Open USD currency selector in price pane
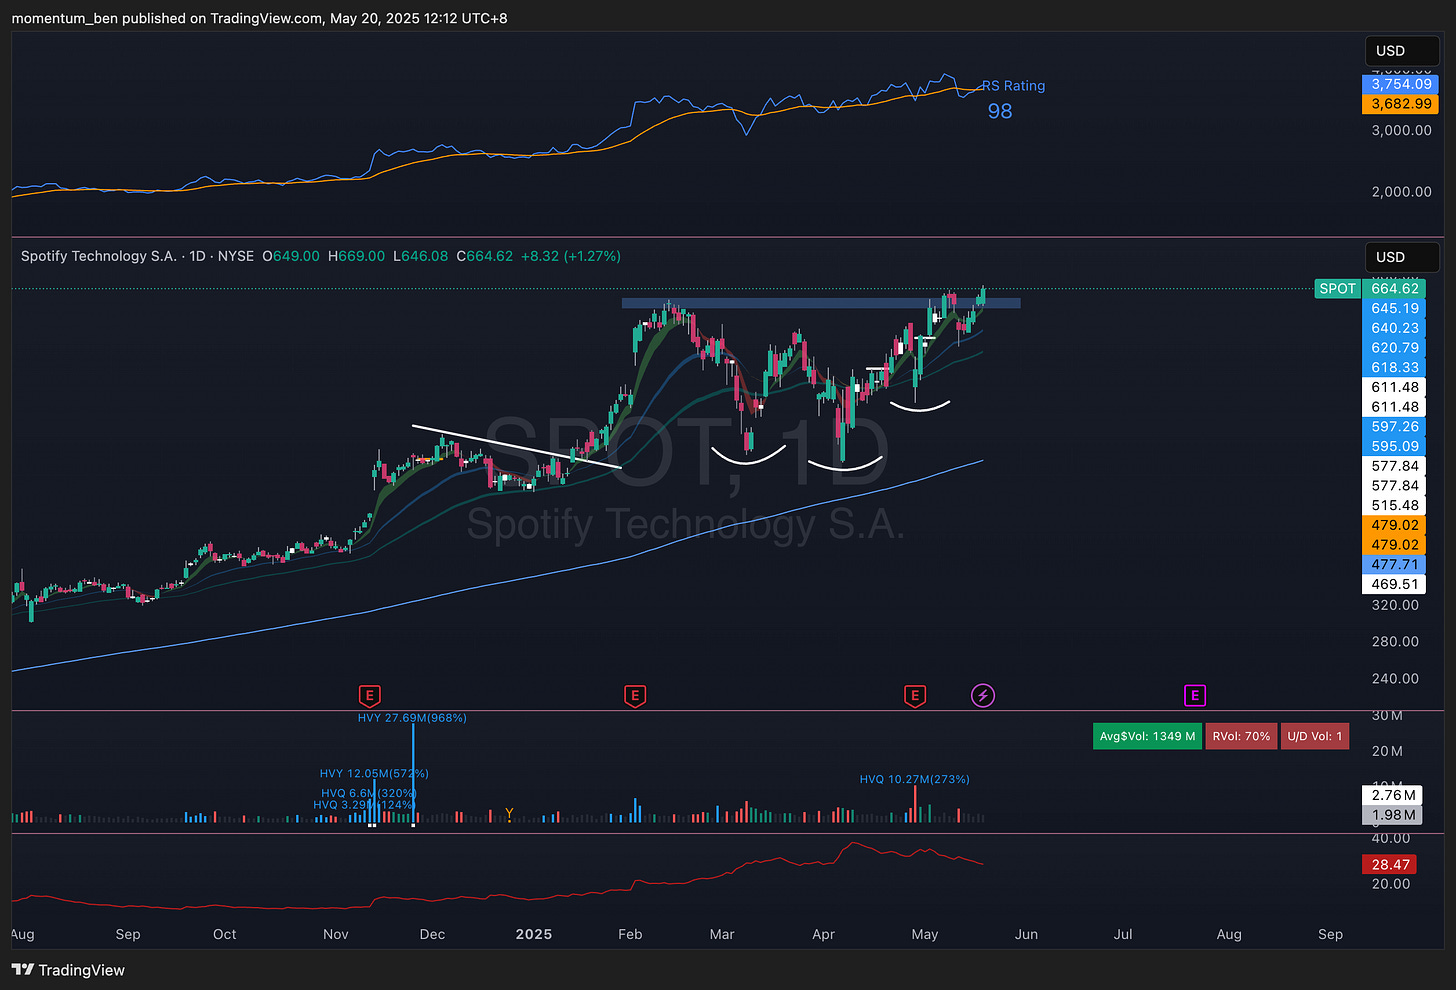Viewport: 1456px width, 990px height. [x=1402, y=257]
